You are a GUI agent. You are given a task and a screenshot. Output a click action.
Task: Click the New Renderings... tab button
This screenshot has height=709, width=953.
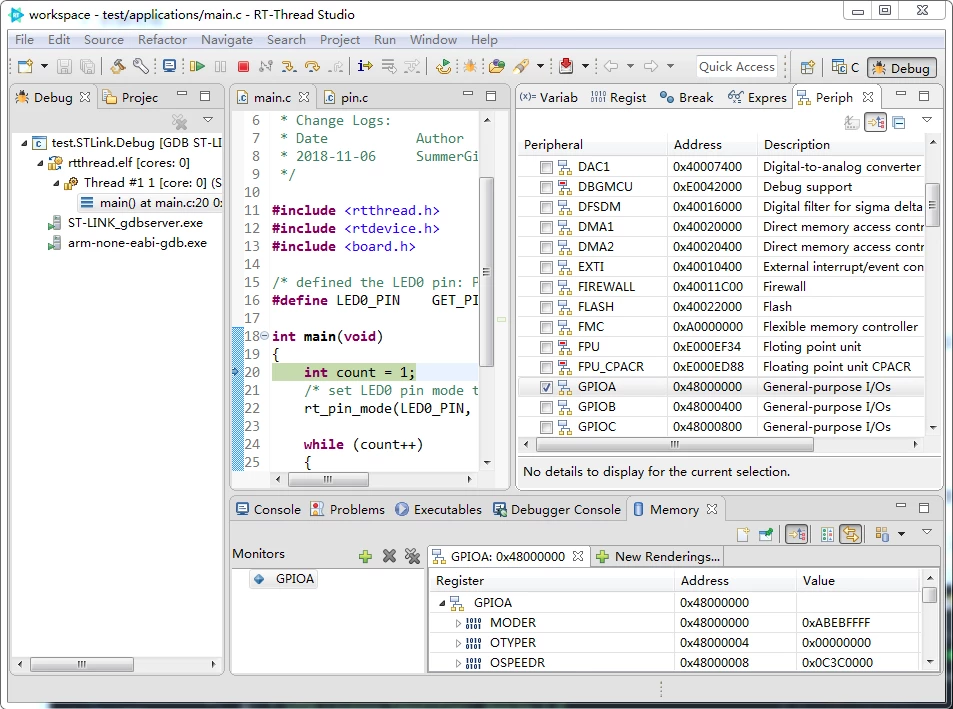pyautogui.click(x=658, y=557)
